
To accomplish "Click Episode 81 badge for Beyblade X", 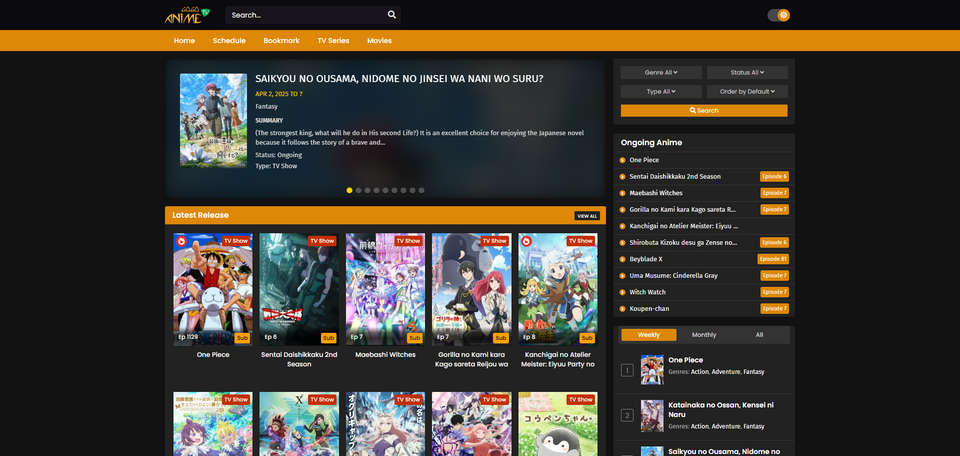I will click(x=773, y=260).
